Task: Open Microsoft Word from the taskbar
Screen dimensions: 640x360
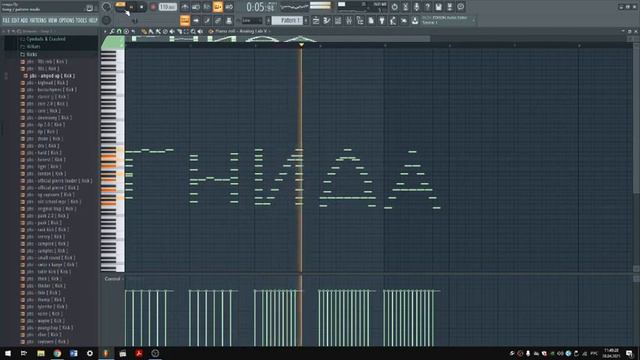Action: (73, 353)
